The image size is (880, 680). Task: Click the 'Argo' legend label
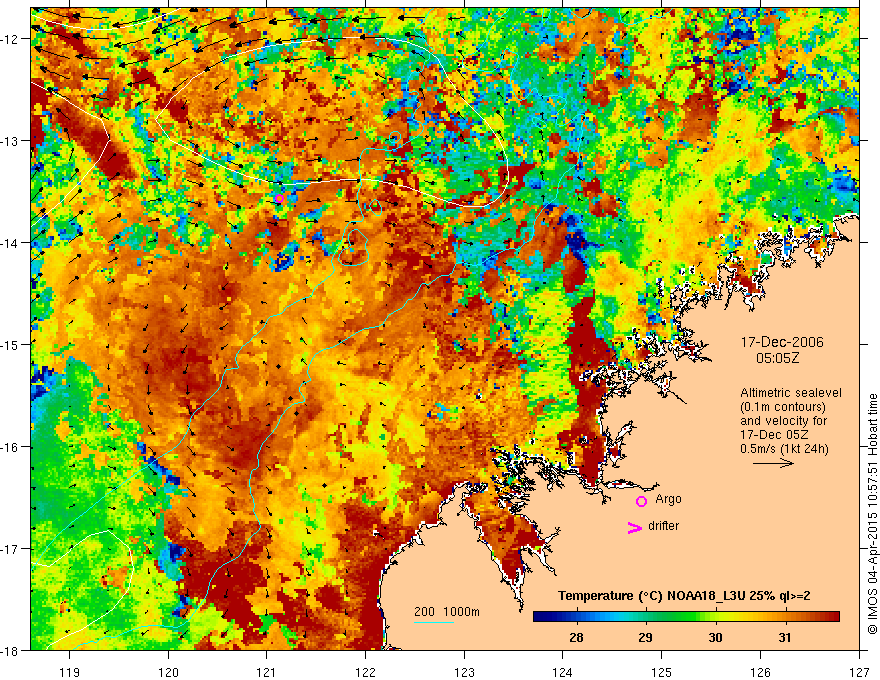pos(668,499)
